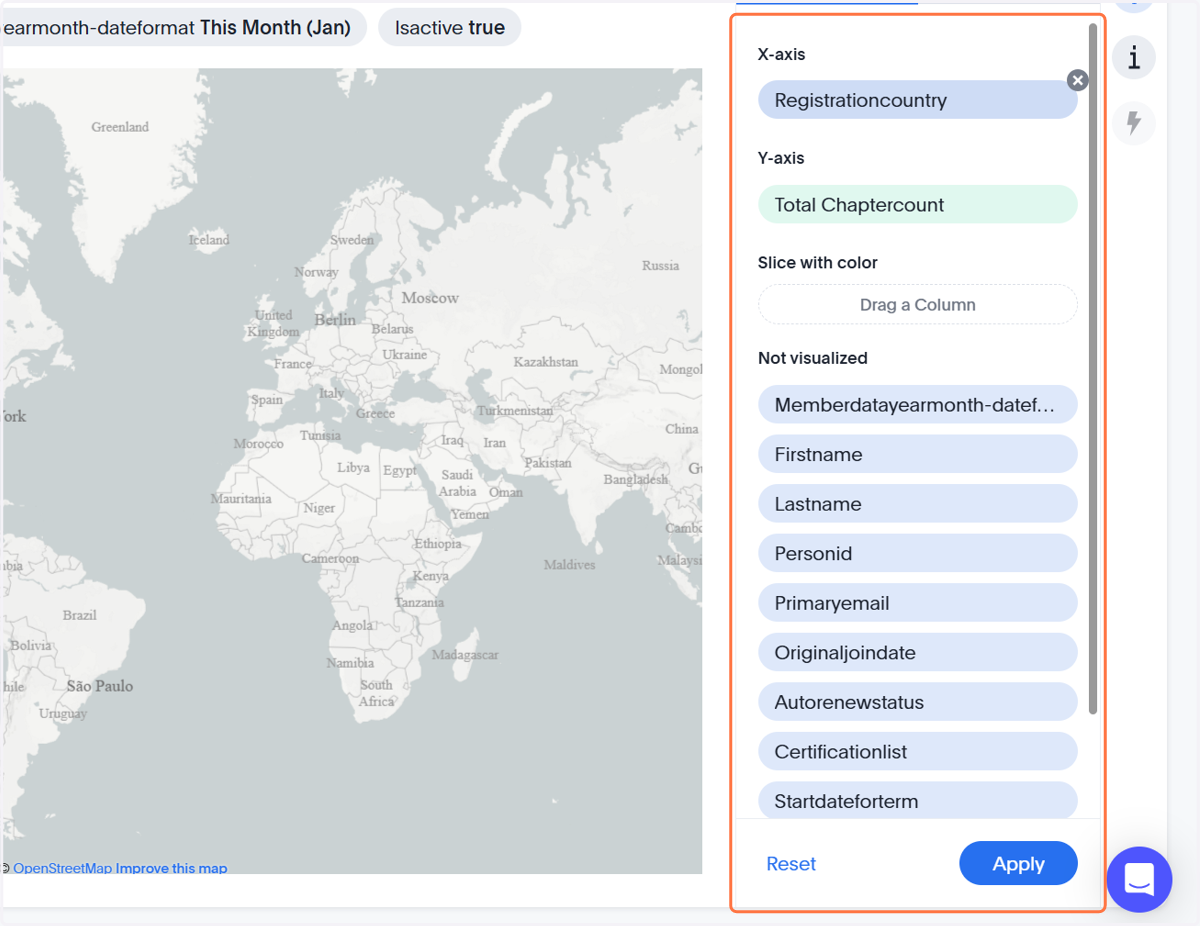This screenshot has width=1200, height=926.
Task: Click the Berlin label on the map
Action: point(335,320)
